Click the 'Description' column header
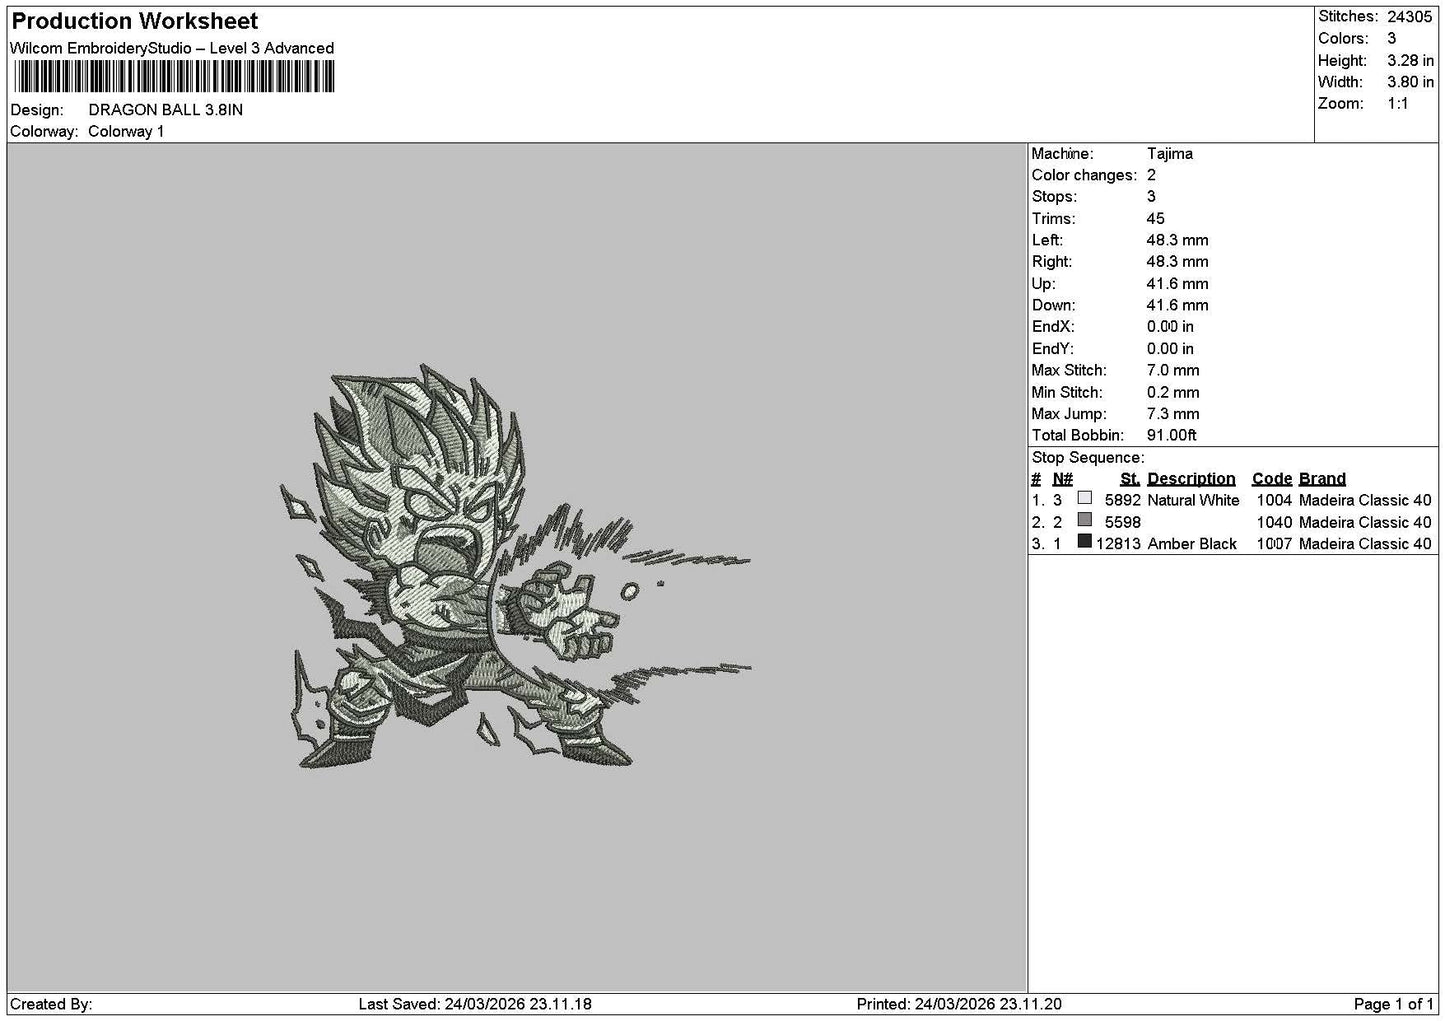This screenshot has width=1445, height=1021. tap(1191, 479)
